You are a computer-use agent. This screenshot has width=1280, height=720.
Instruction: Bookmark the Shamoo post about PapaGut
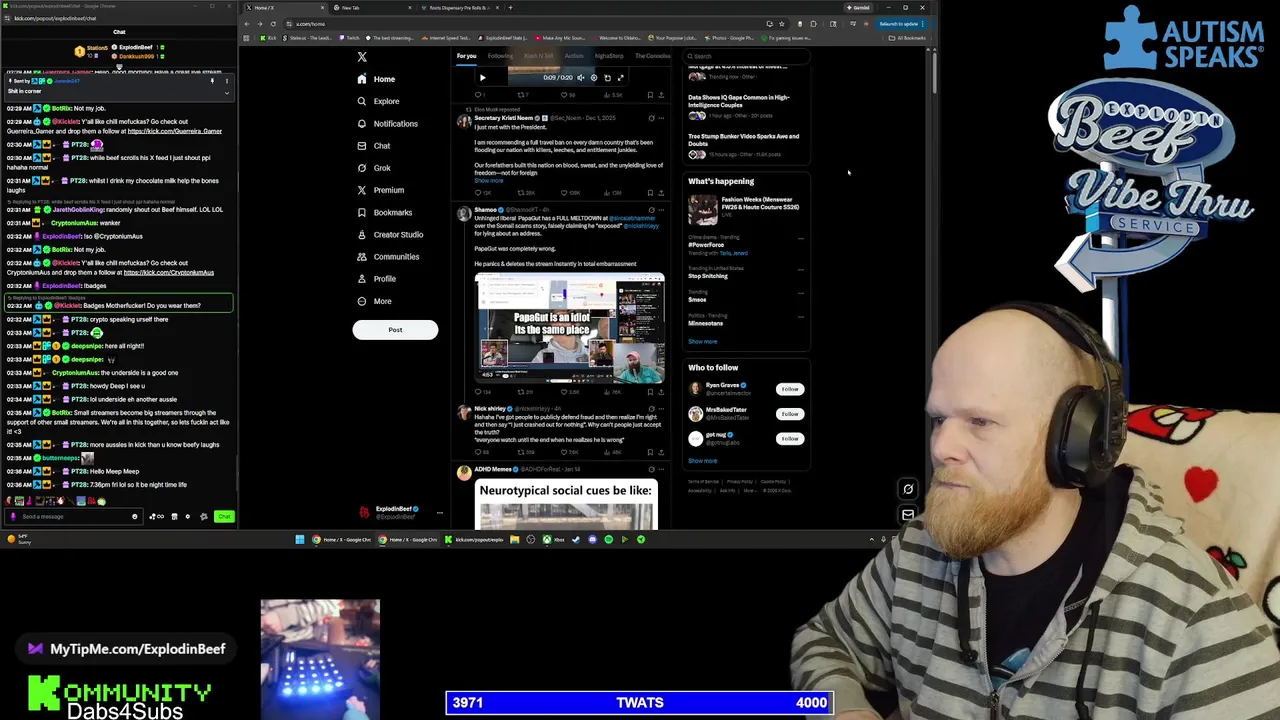pyautogui.click(x=650, y=391)
